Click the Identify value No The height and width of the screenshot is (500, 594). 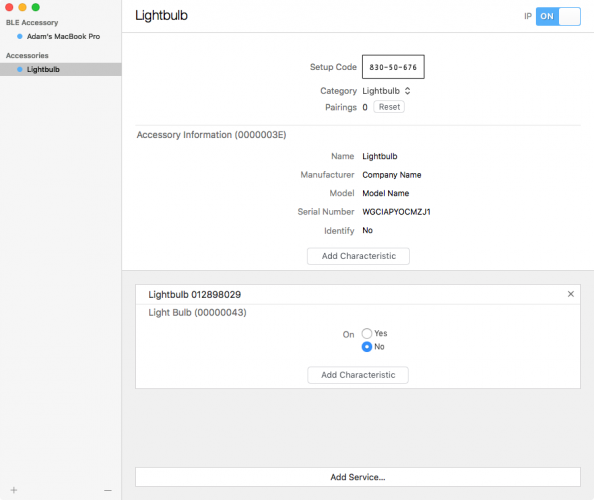click(x=367, y=230)
